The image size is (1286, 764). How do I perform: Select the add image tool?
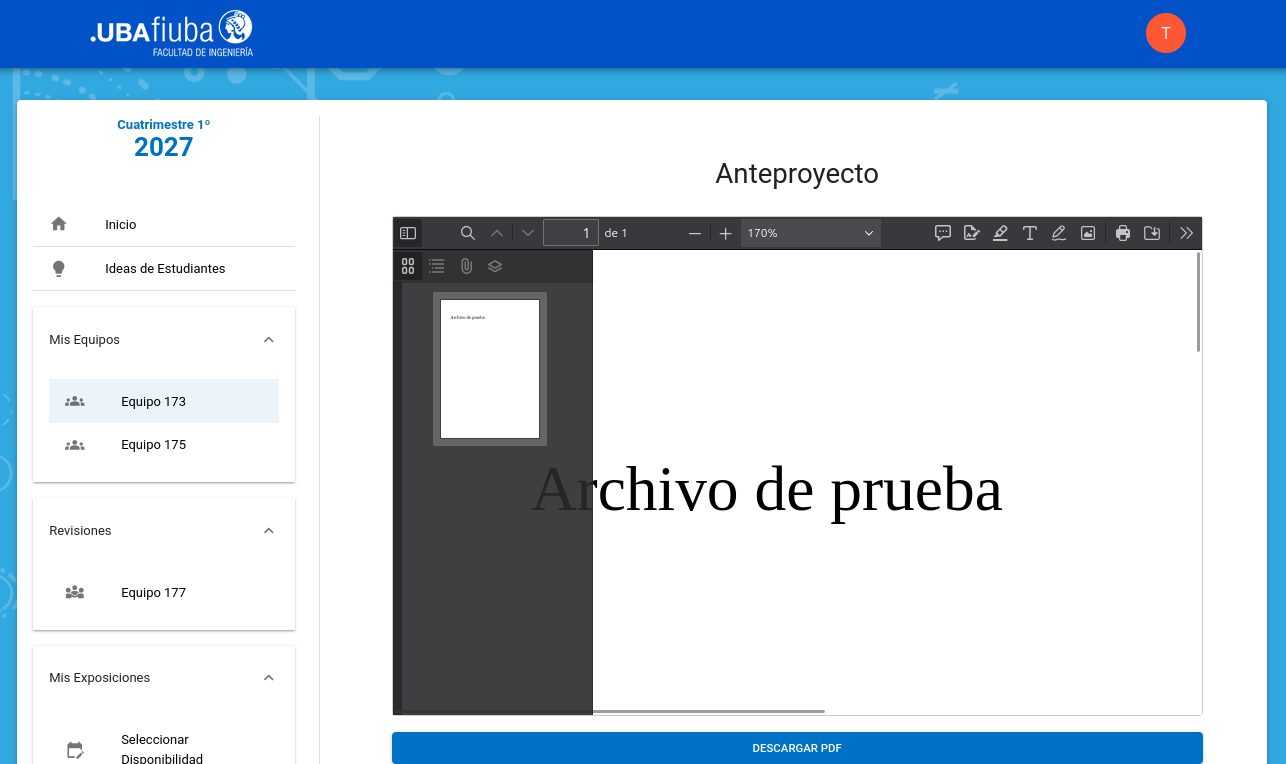point(1088,233)
